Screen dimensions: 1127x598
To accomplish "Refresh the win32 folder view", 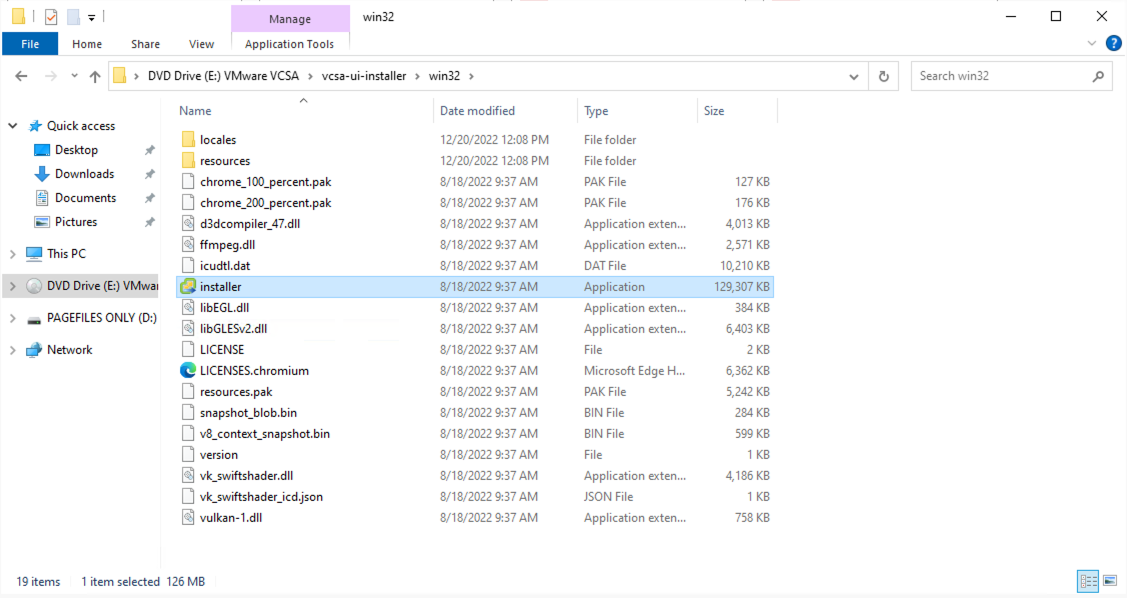I will (883, 76).
